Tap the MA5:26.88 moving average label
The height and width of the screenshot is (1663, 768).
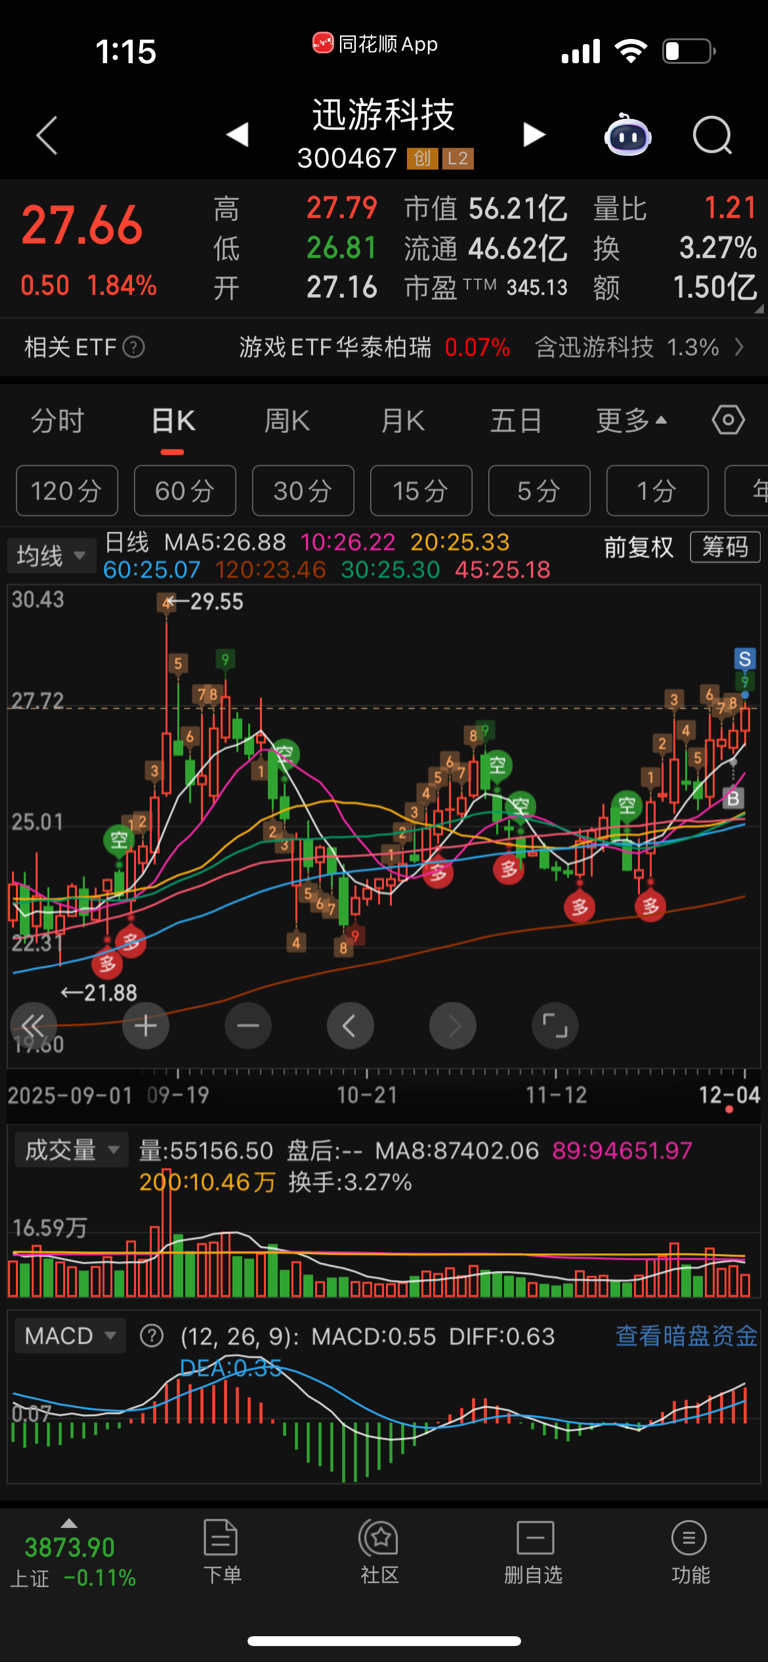[225, 542]
